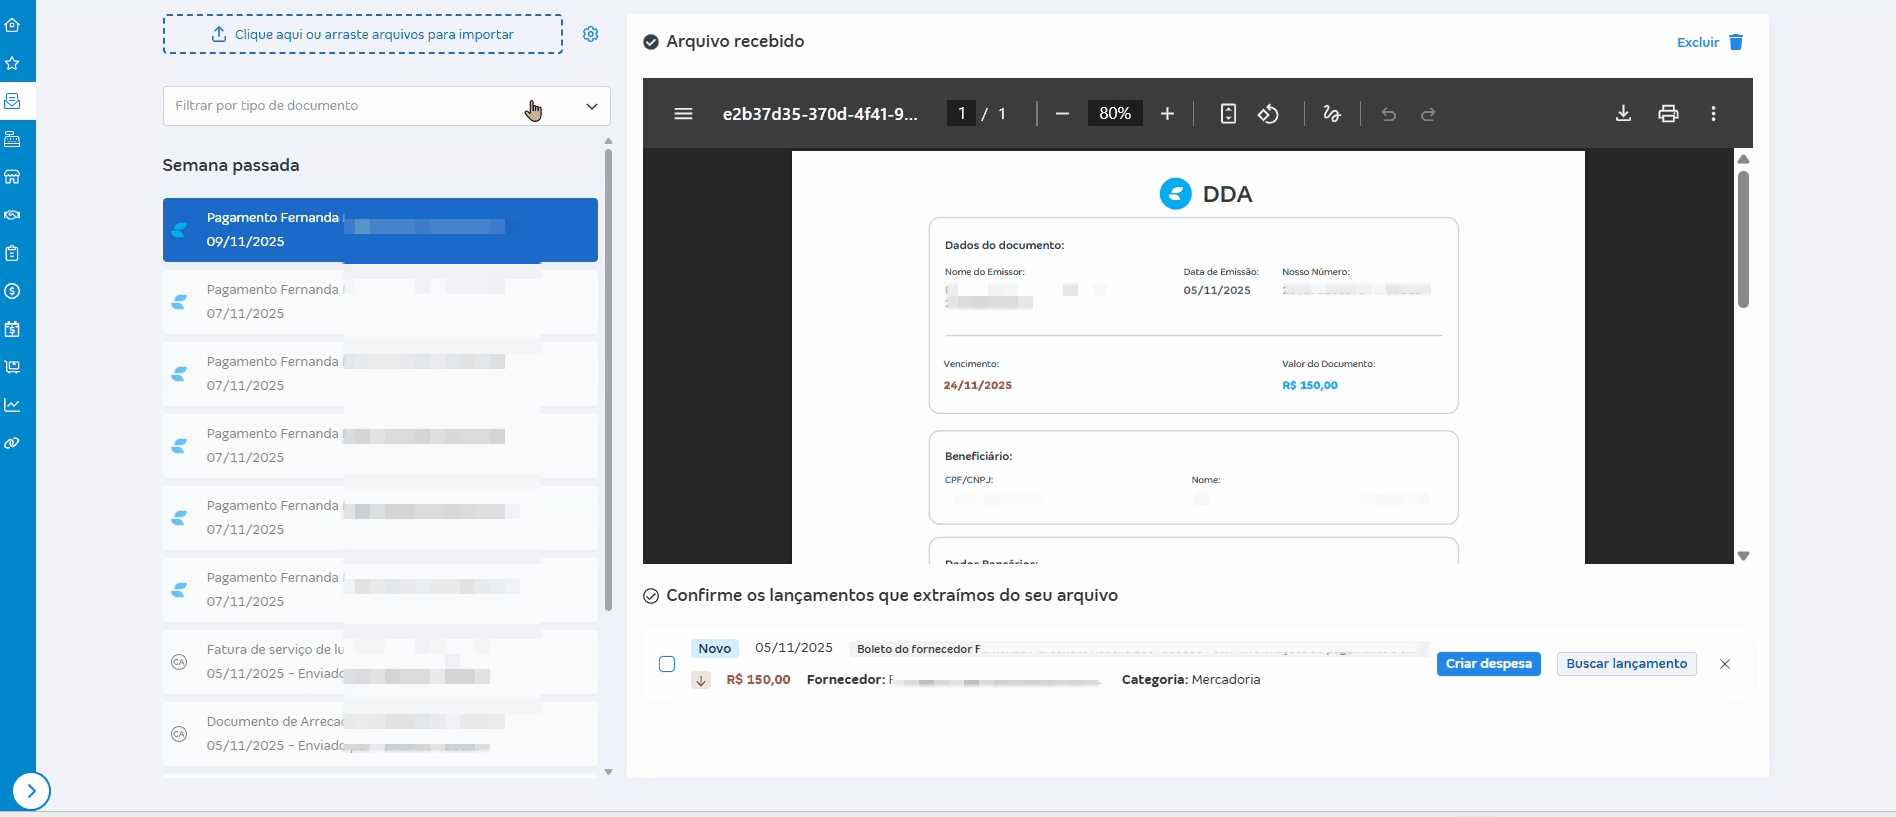Image resolution: width=1896 pixels, height=817 pixels.
Task: Click the PDF page number field
Action: (961, 114)
